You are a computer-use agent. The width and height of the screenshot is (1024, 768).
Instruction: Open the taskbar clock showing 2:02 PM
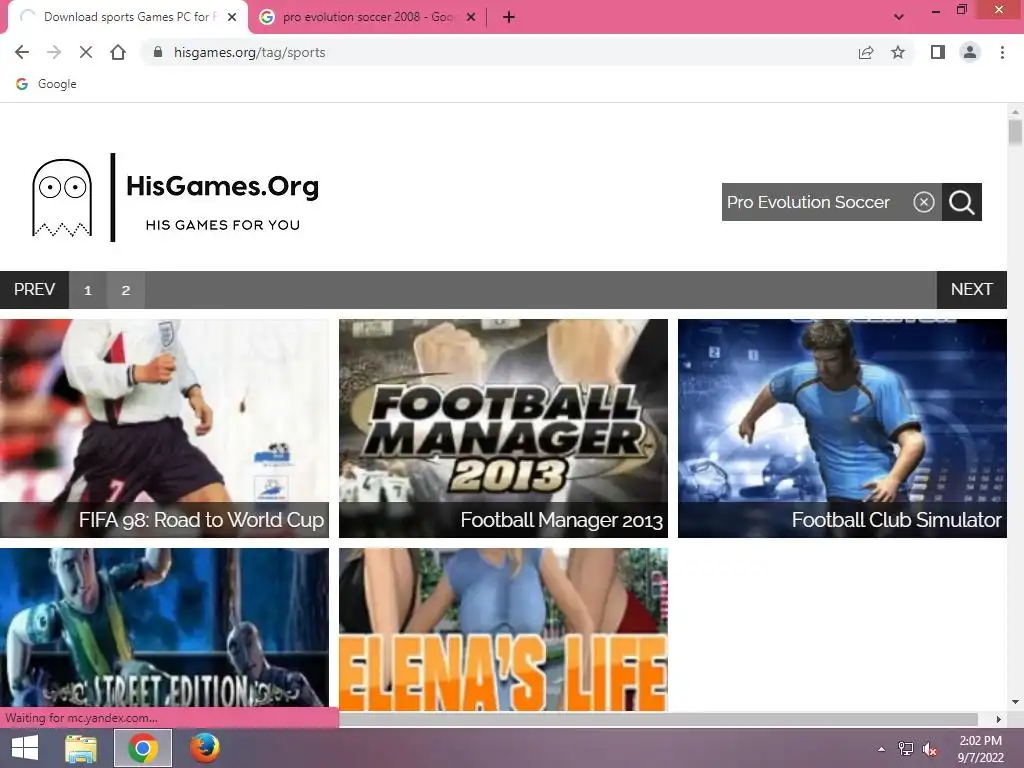[980, 749]
